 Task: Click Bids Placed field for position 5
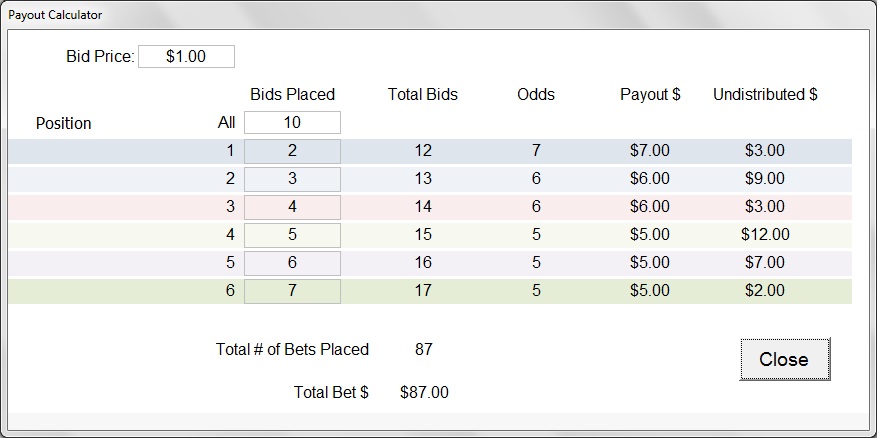click(x=292, y=263)
